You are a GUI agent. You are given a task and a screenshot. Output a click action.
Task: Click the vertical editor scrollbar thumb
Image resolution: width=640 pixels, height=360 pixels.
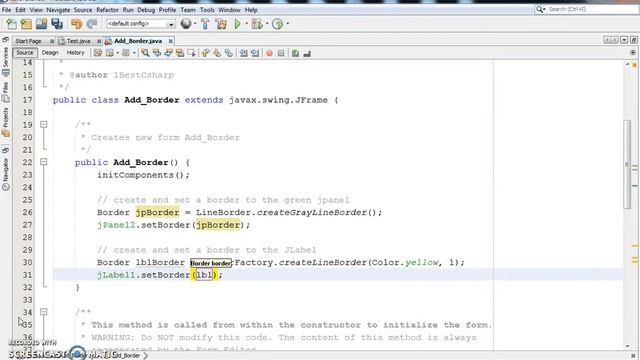click(x=627, y=164)
